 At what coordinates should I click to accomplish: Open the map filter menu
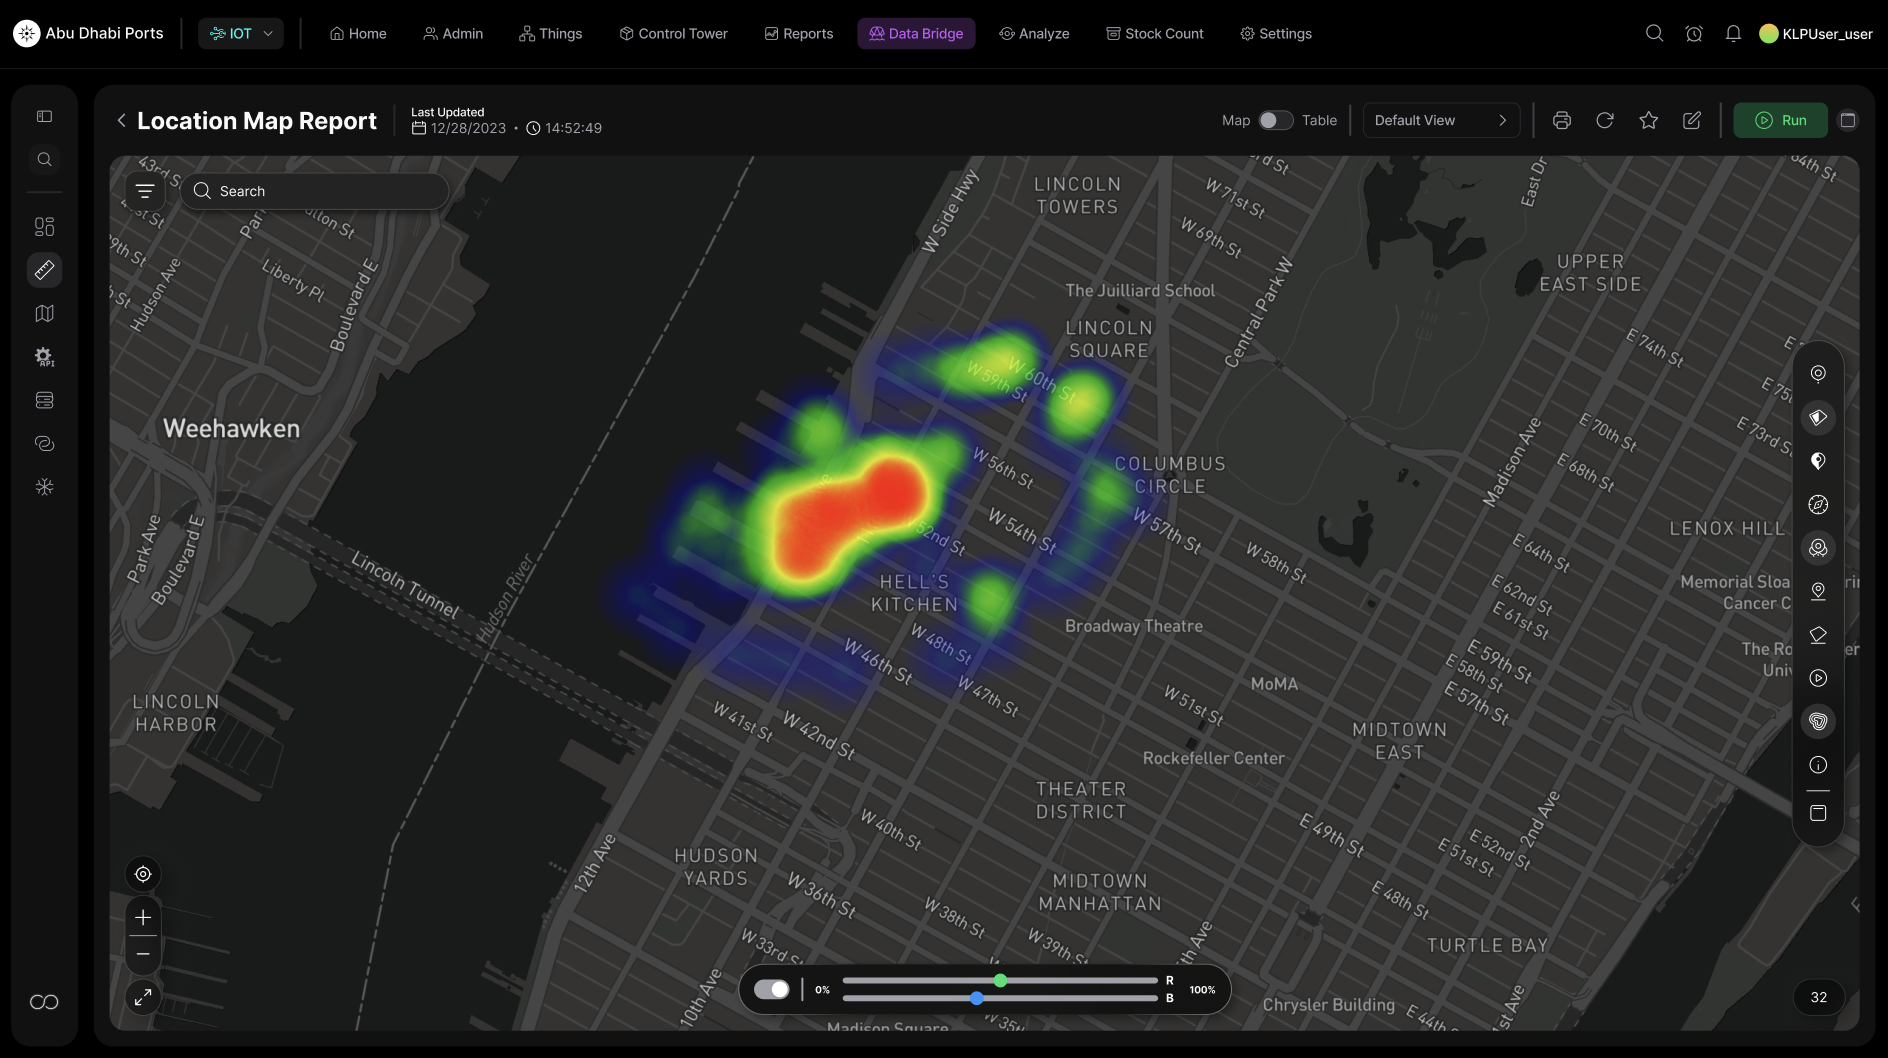[x=145, y=191]
